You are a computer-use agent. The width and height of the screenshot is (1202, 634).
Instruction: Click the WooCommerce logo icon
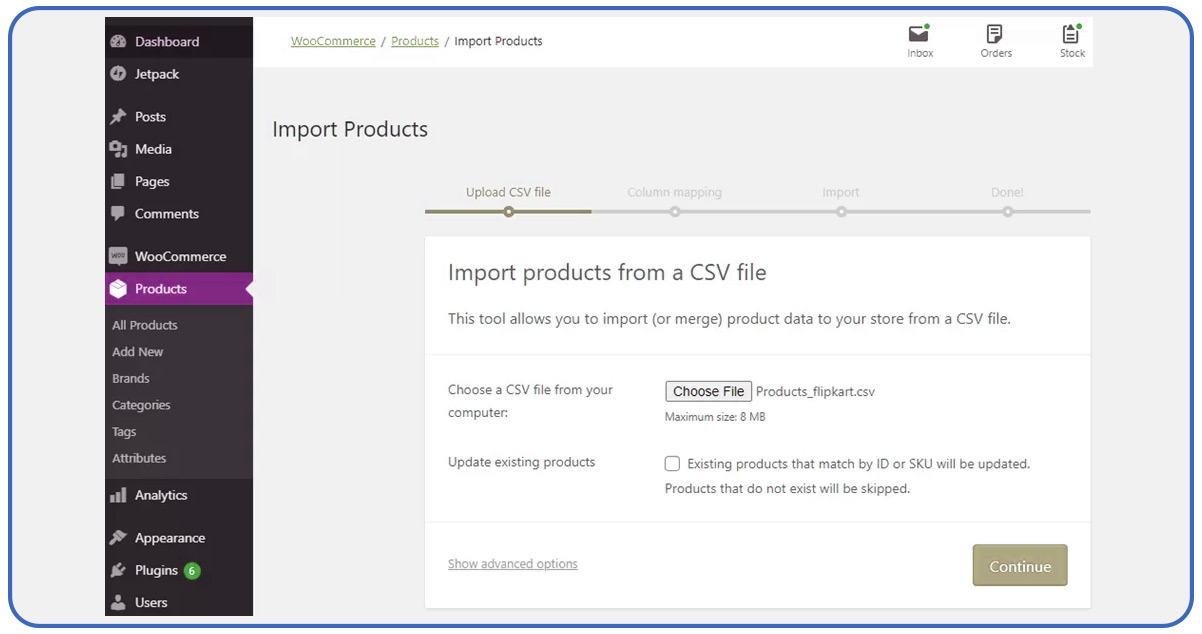(118, 256)
